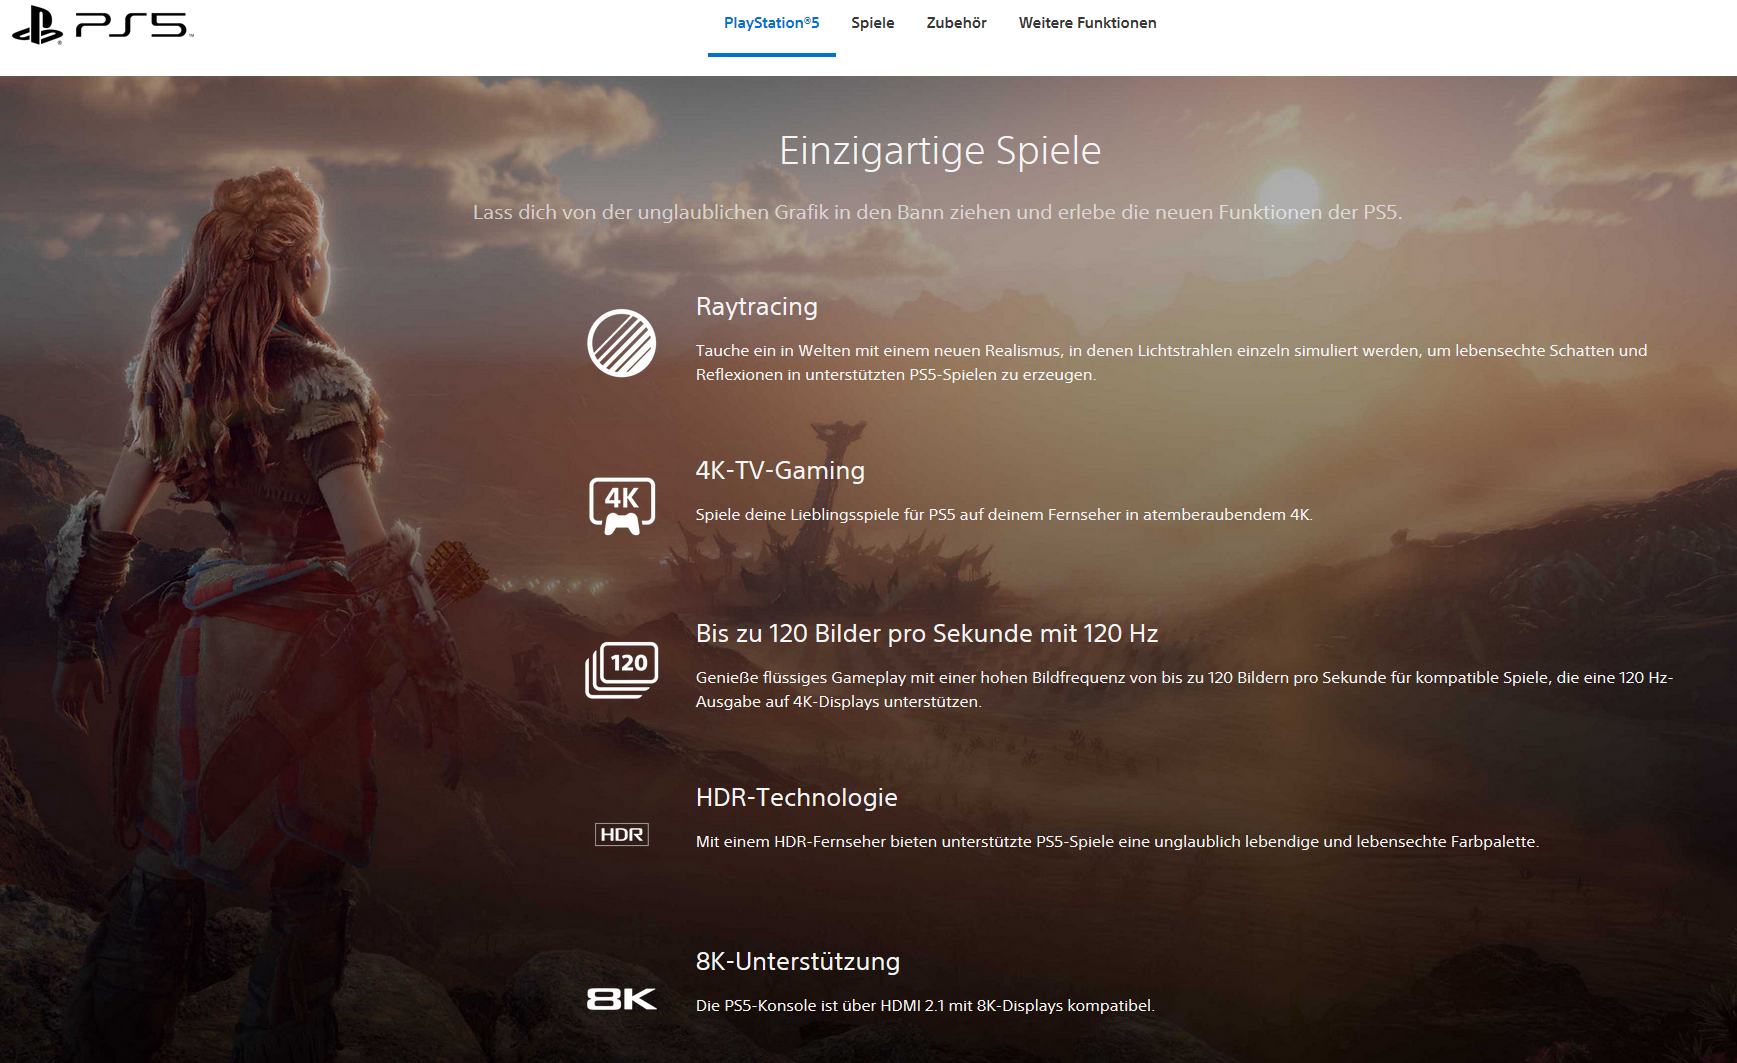Click the 120 frames stacked icon
The width and height of the screenshot is (1737, 1063).
[x=621, y=670]
